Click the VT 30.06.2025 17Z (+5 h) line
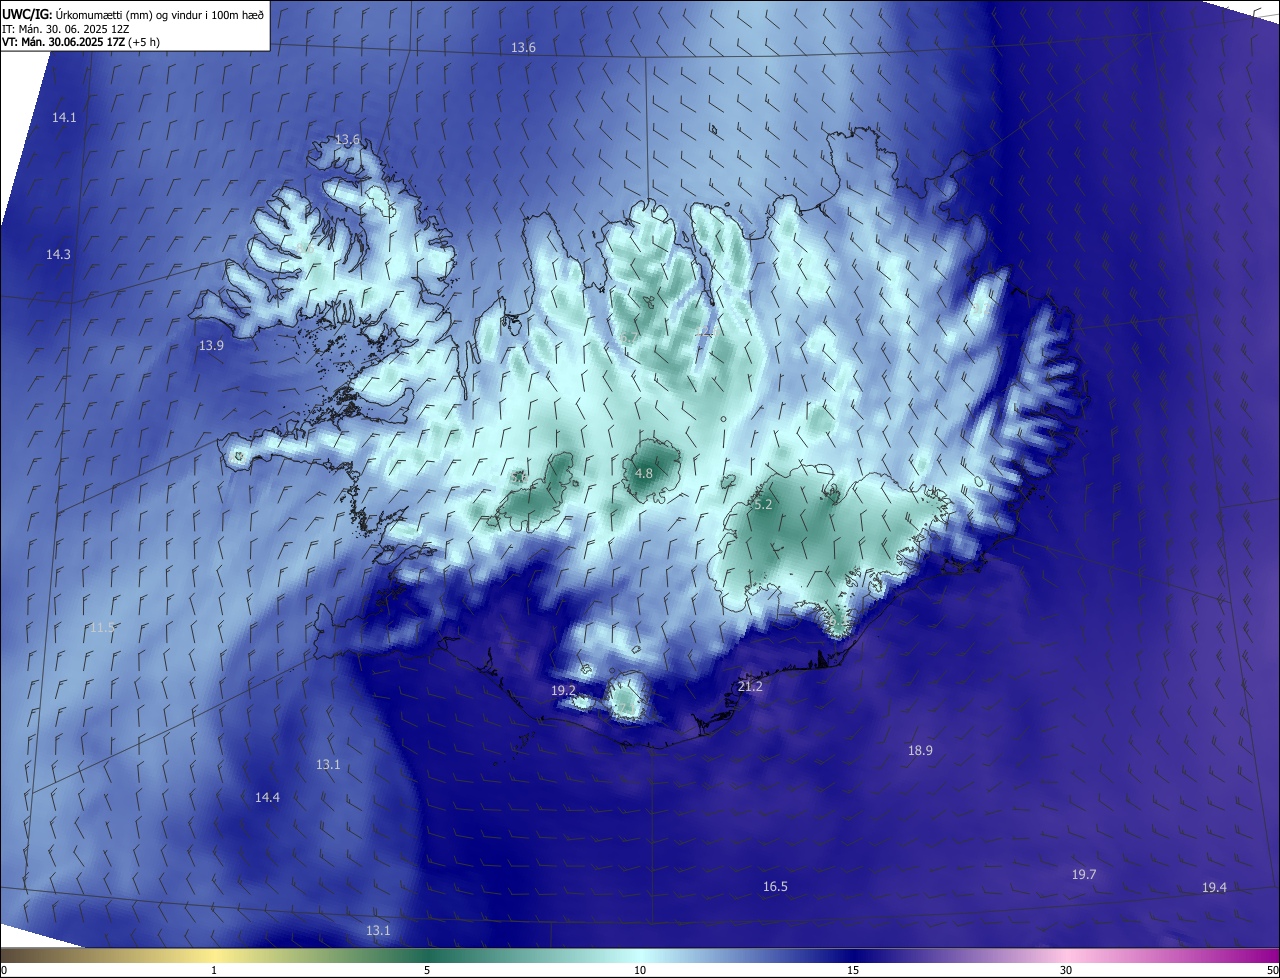Viewport: 1280px width, 978px height. point(81,42)
